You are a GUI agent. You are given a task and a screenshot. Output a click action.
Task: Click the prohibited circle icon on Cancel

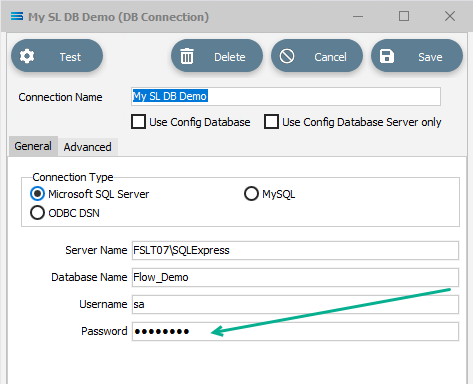[x=287, y=56]
